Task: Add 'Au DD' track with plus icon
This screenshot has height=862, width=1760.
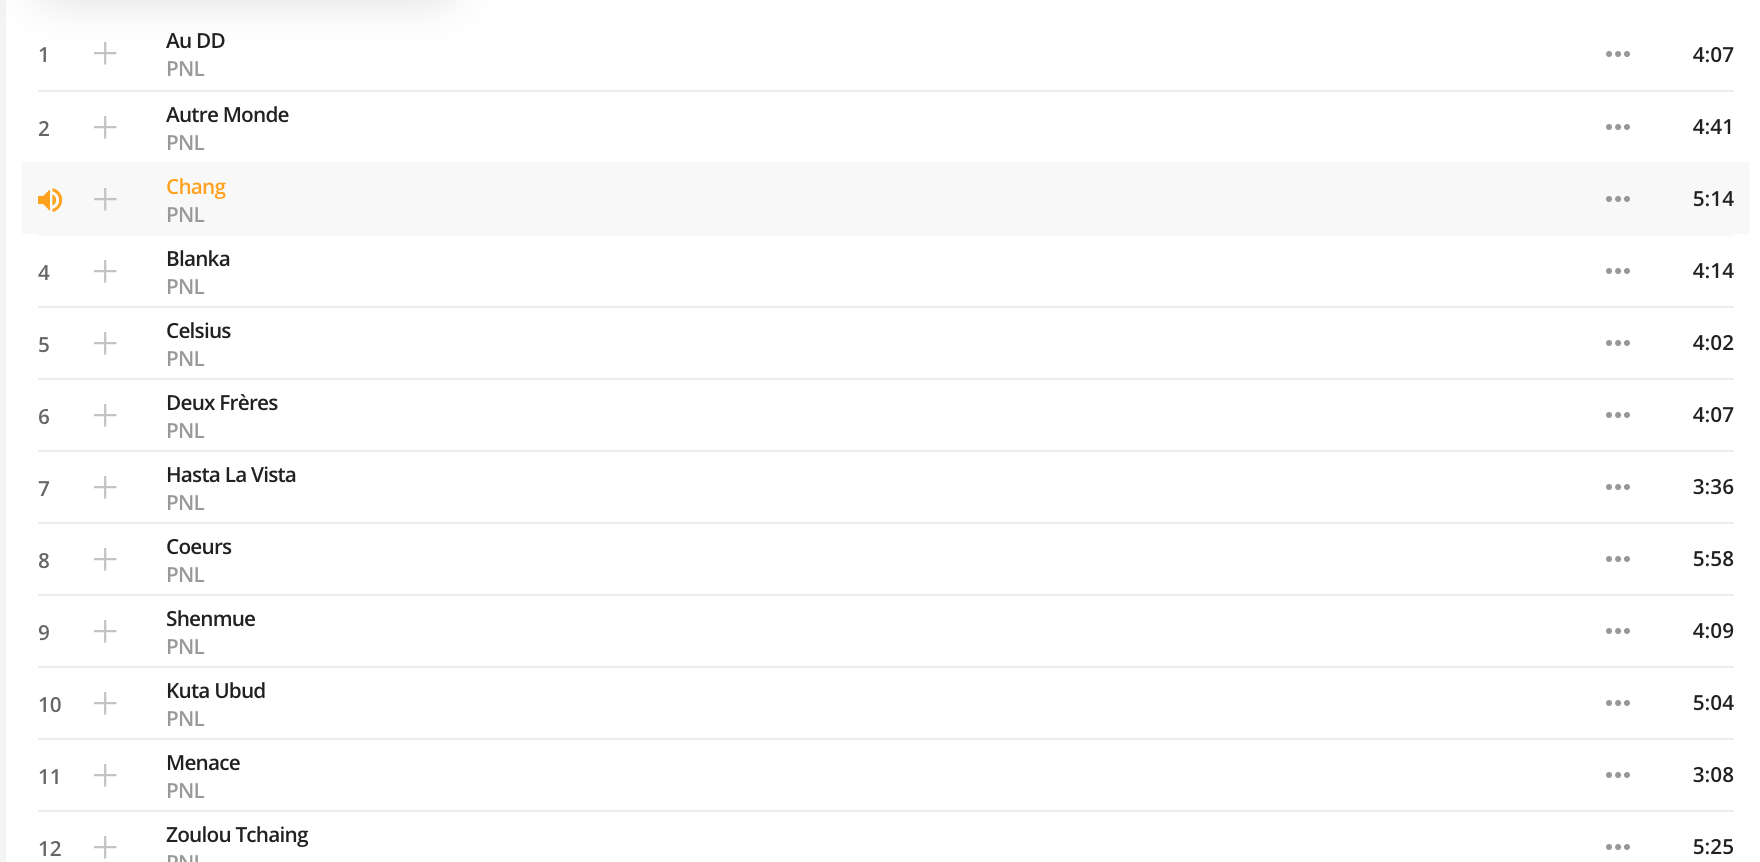Action: pos(105,54)
